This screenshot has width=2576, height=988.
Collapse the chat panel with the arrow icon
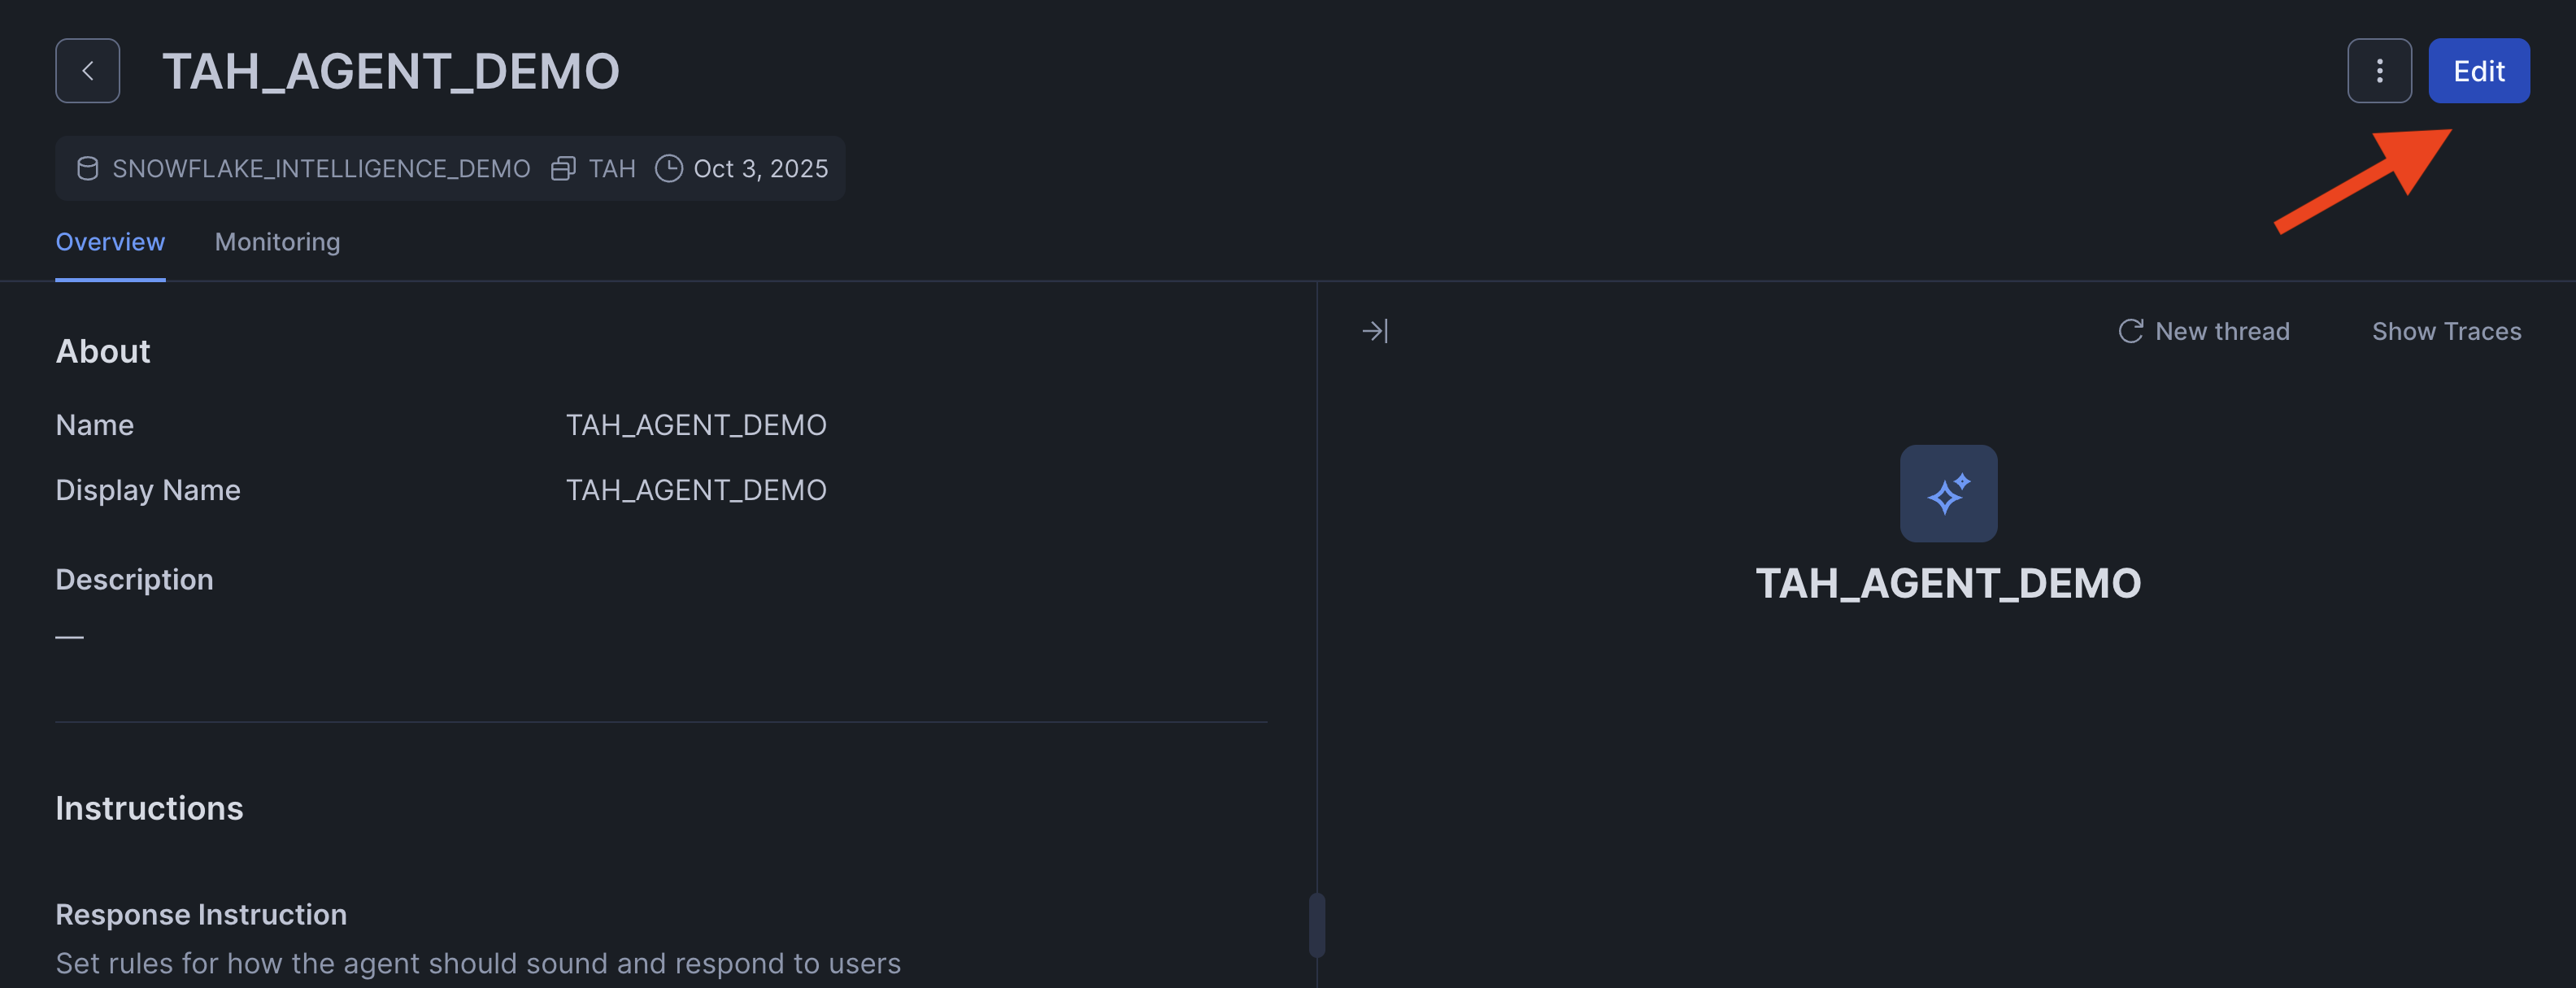[1375, 331]
